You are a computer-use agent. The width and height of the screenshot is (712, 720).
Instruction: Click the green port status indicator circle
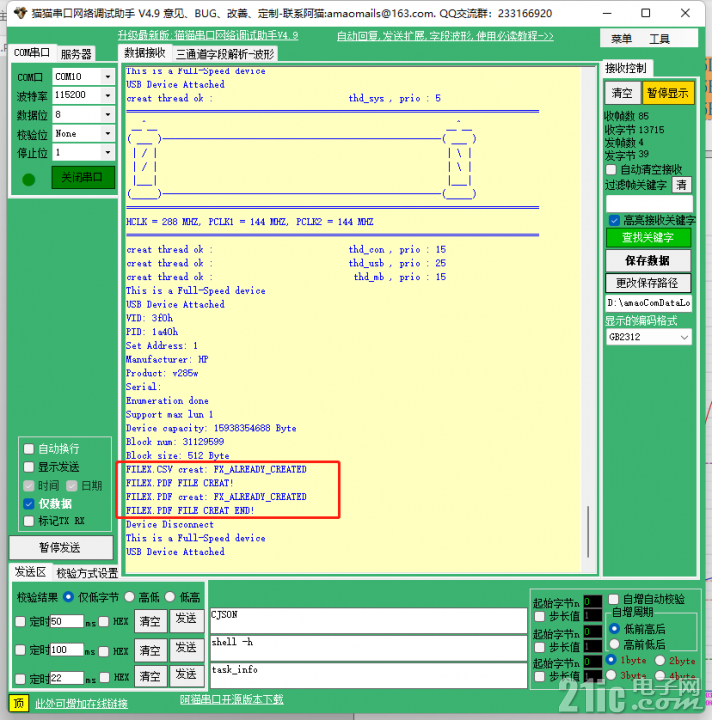point(28,179)
